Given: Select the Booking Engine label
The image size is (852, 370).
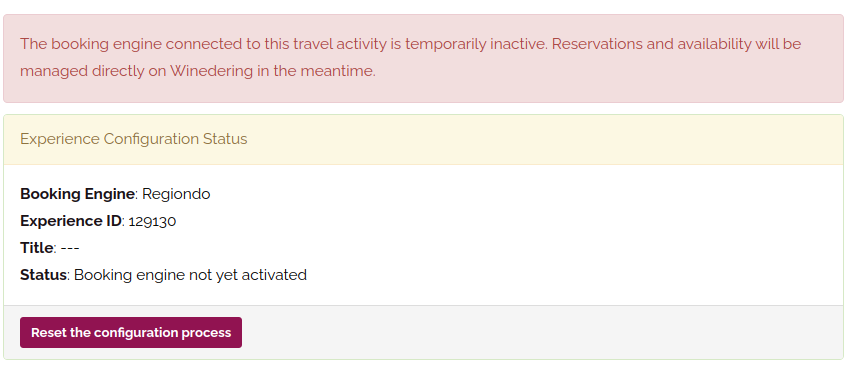Looking at the screenshot, I should [x=77, y=194].
